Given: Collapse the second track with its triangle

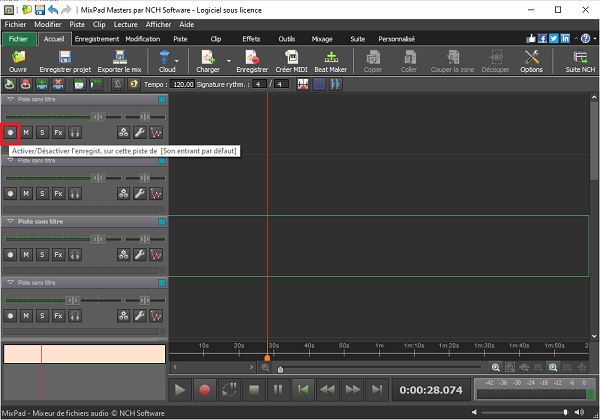Looking at the screenshot, I should pyautogui.click(x=10, y=161).
